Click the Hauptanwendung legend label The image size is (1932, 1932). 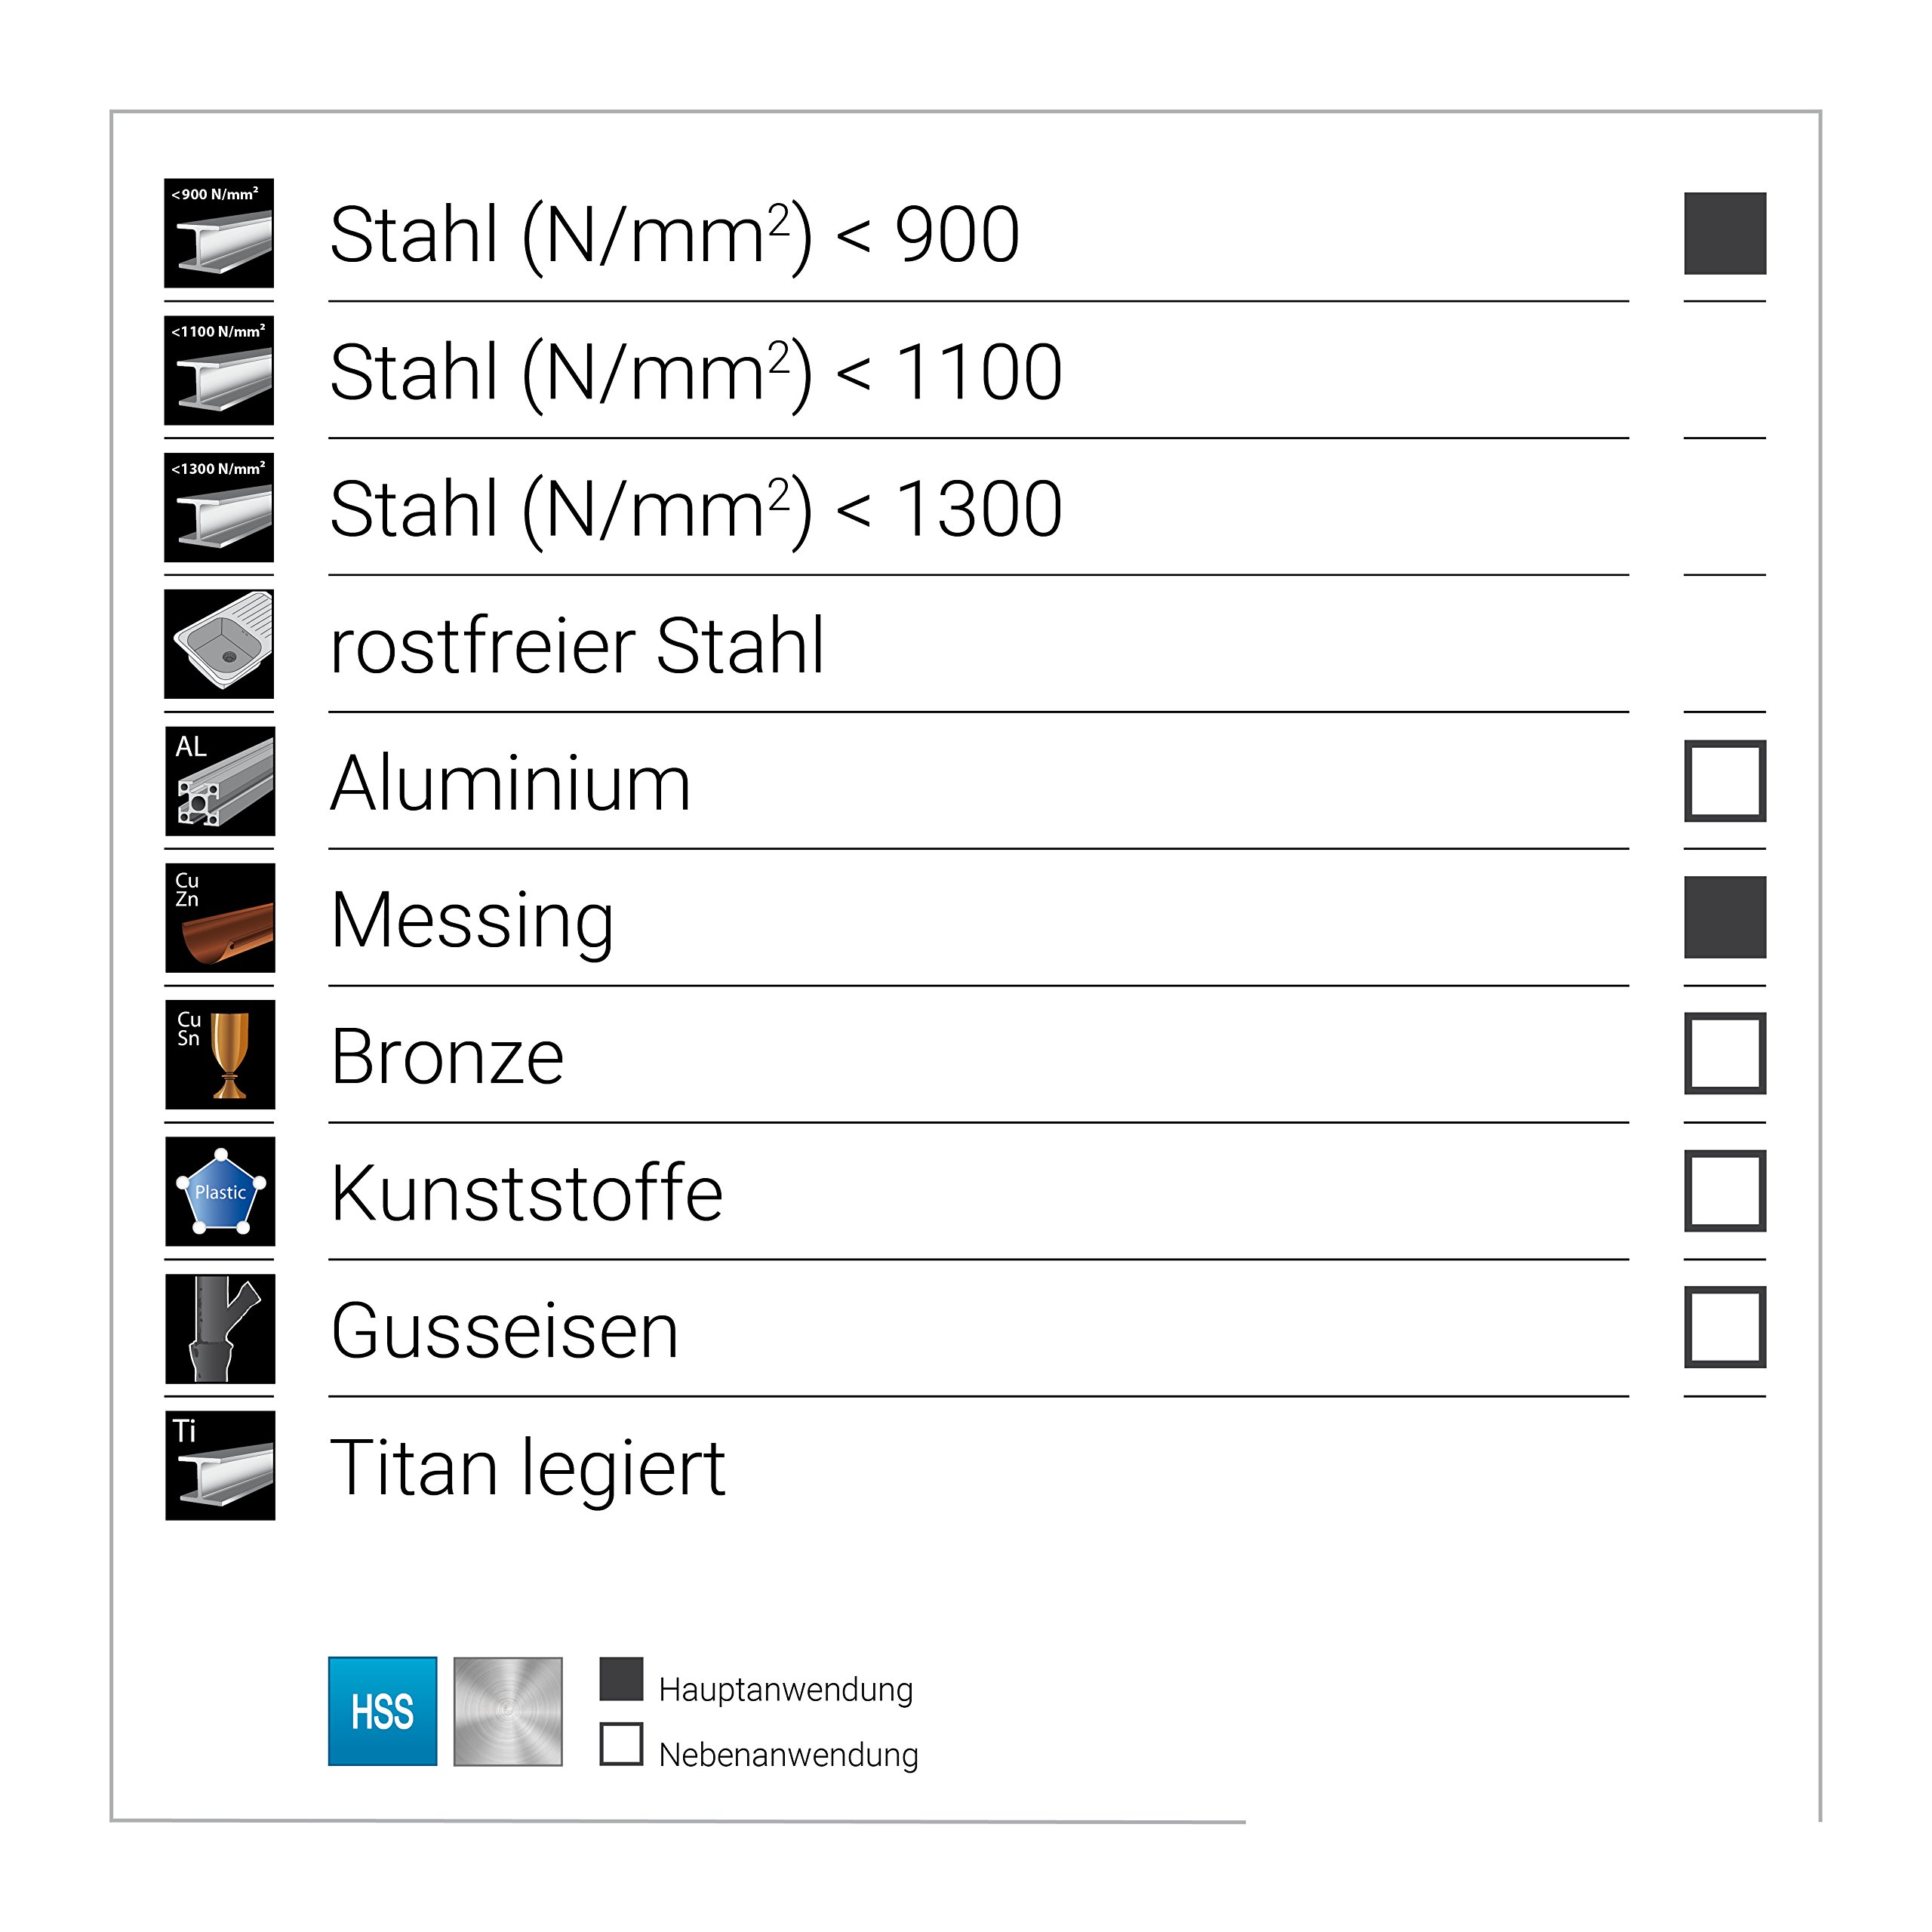pos(786,1690)
